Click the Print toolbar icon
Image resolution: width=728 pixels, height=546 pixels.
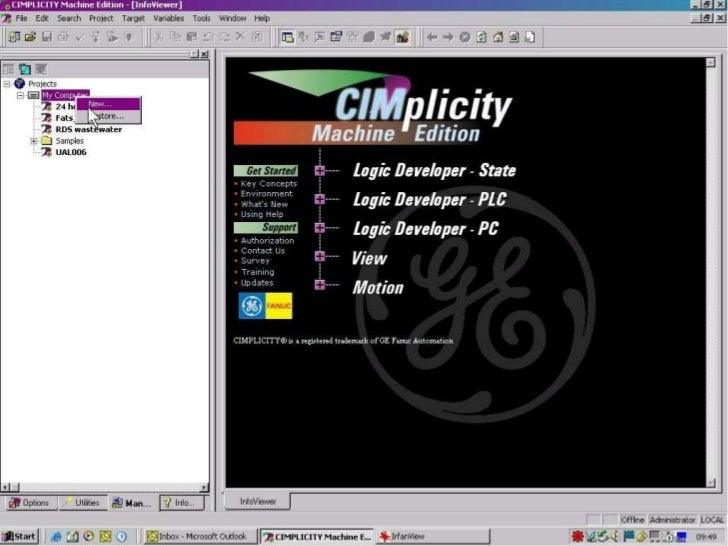tap(63, 37)
